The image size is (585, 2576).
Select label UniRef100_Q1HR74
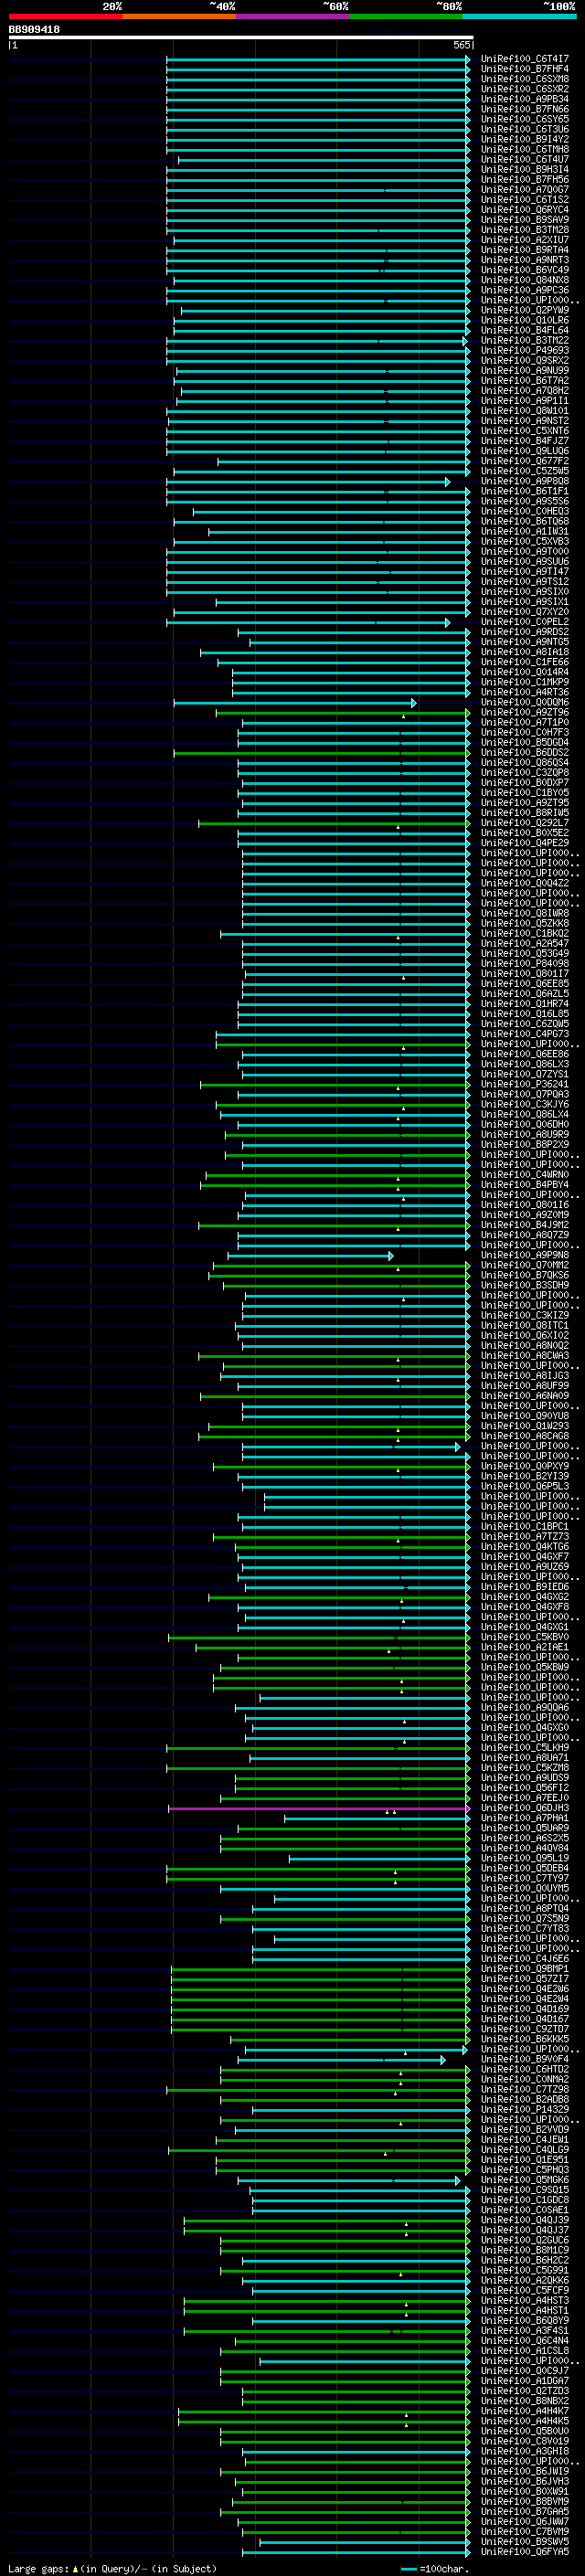pyautogui.click(x=525, y=1004)
